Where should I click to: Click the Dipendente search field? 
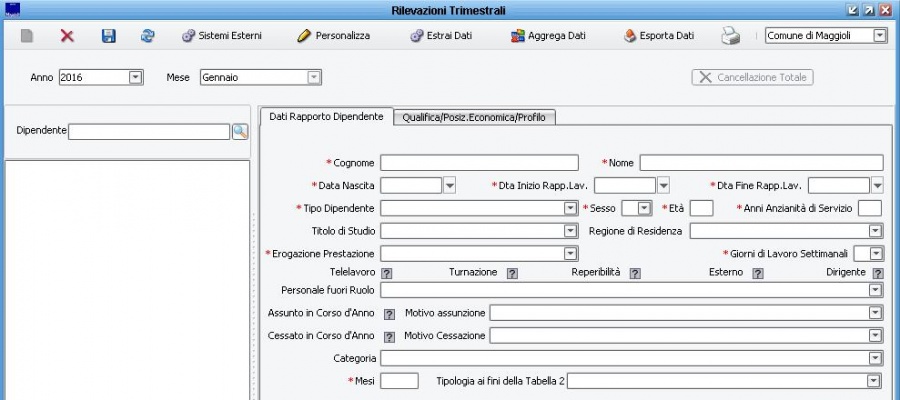(149, 131)
